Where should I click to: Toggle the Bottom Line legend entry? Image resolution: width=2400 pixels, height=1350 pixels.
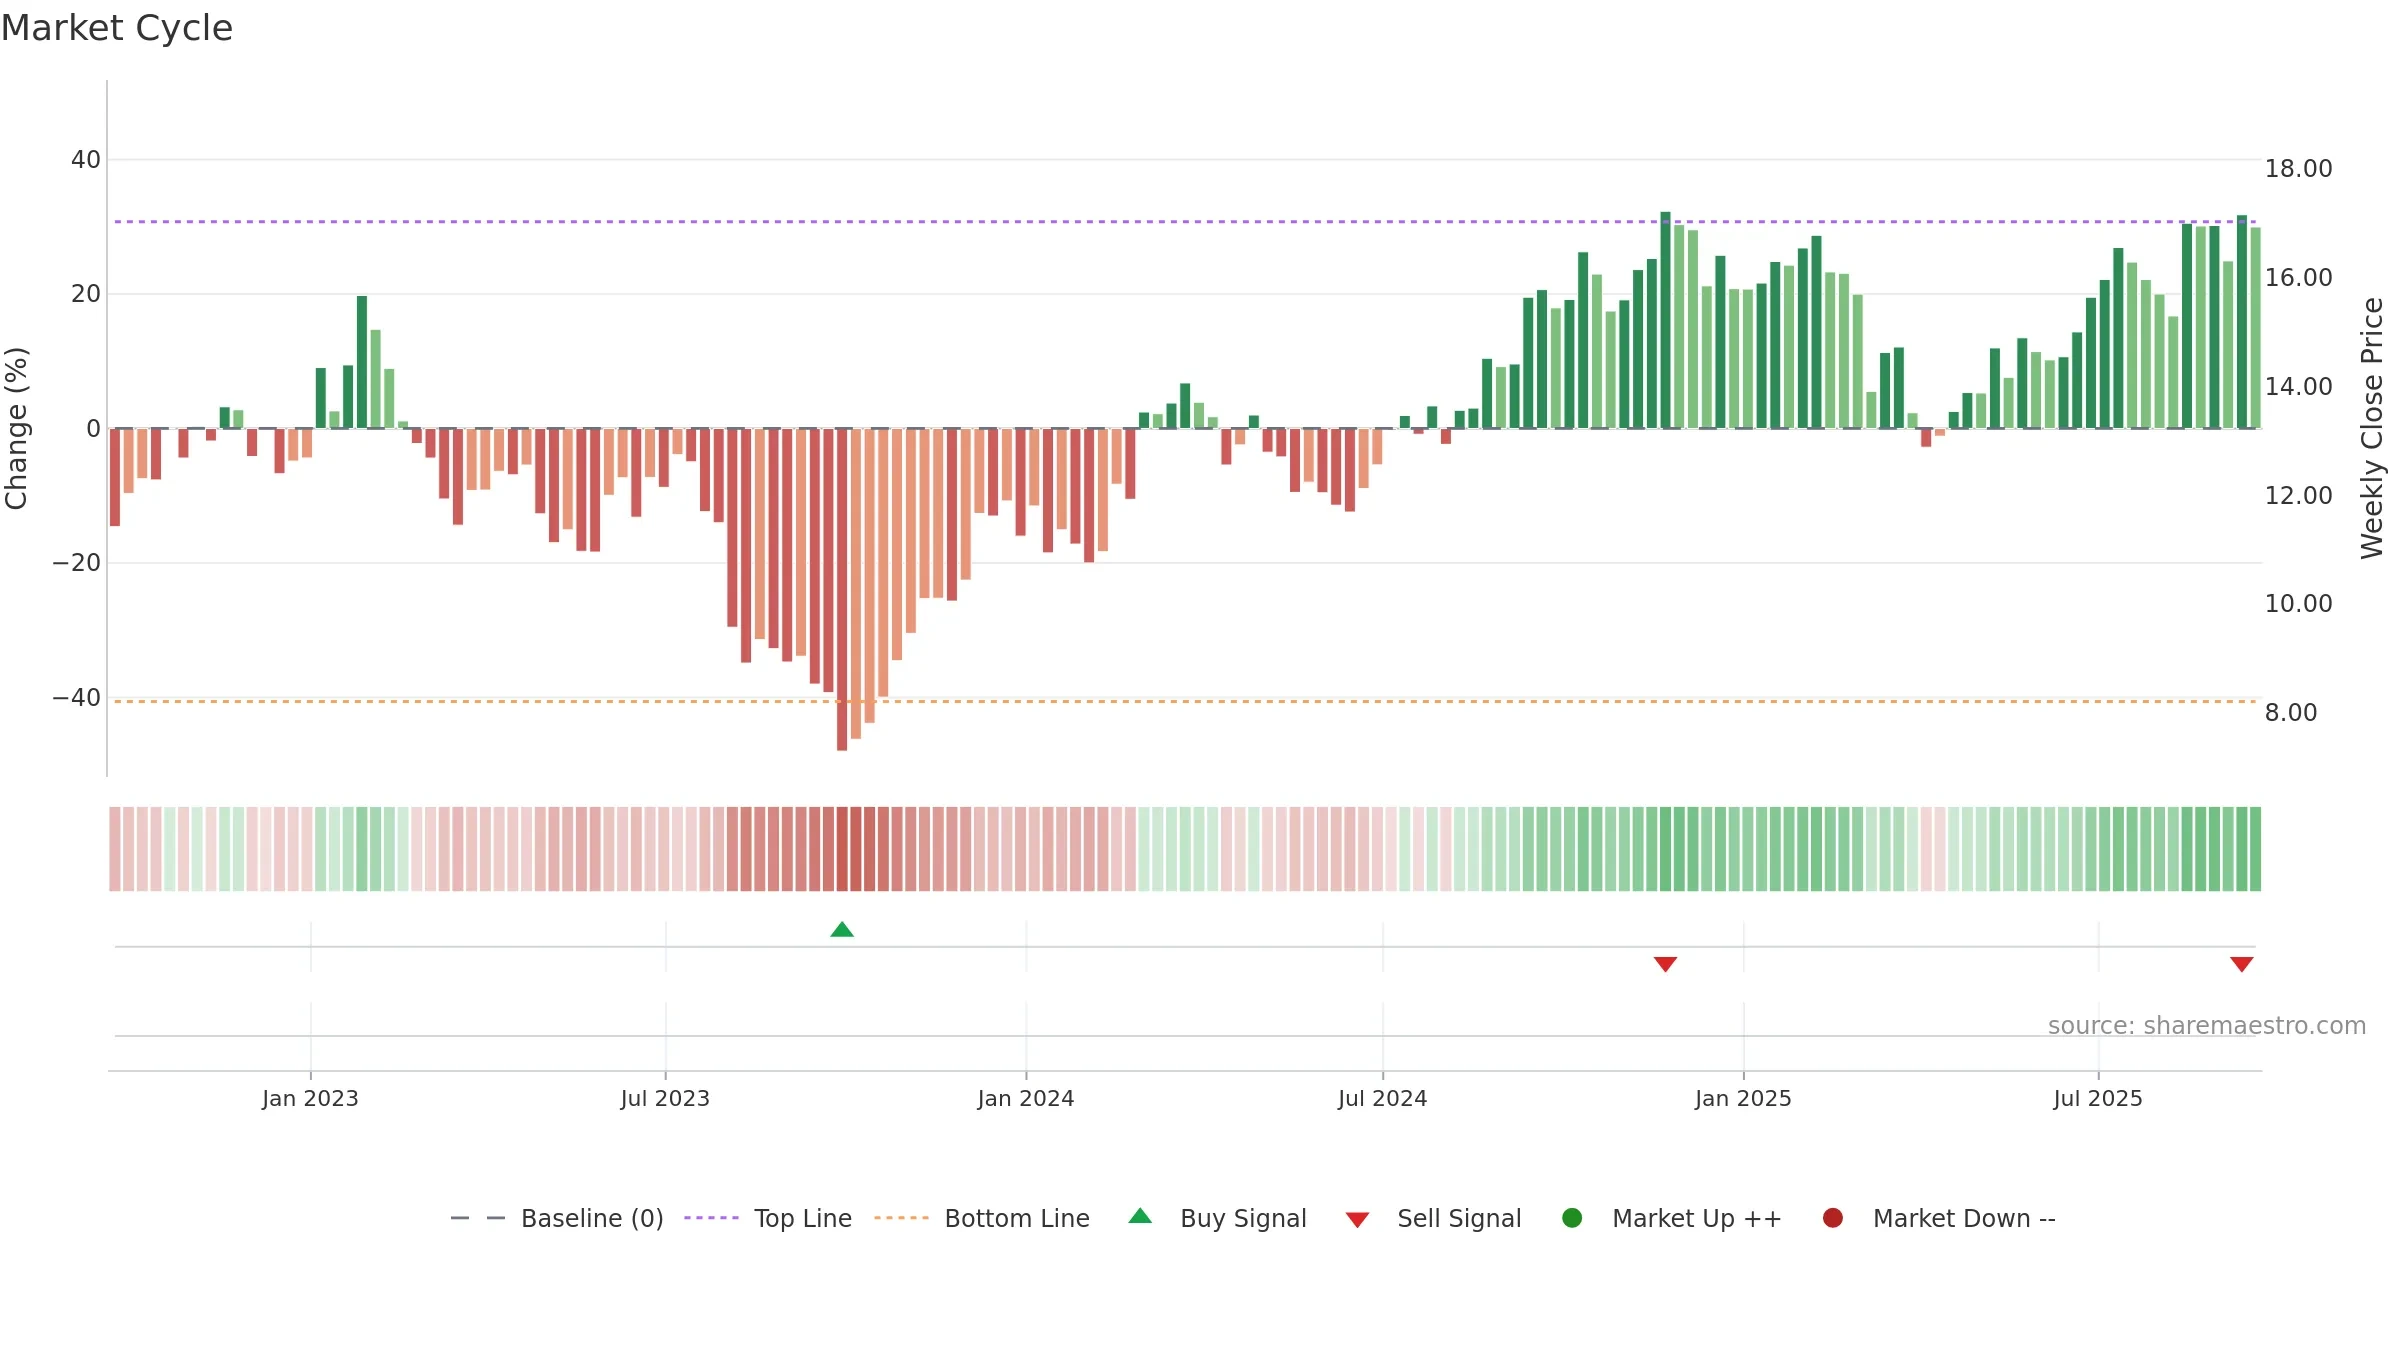982,1218
